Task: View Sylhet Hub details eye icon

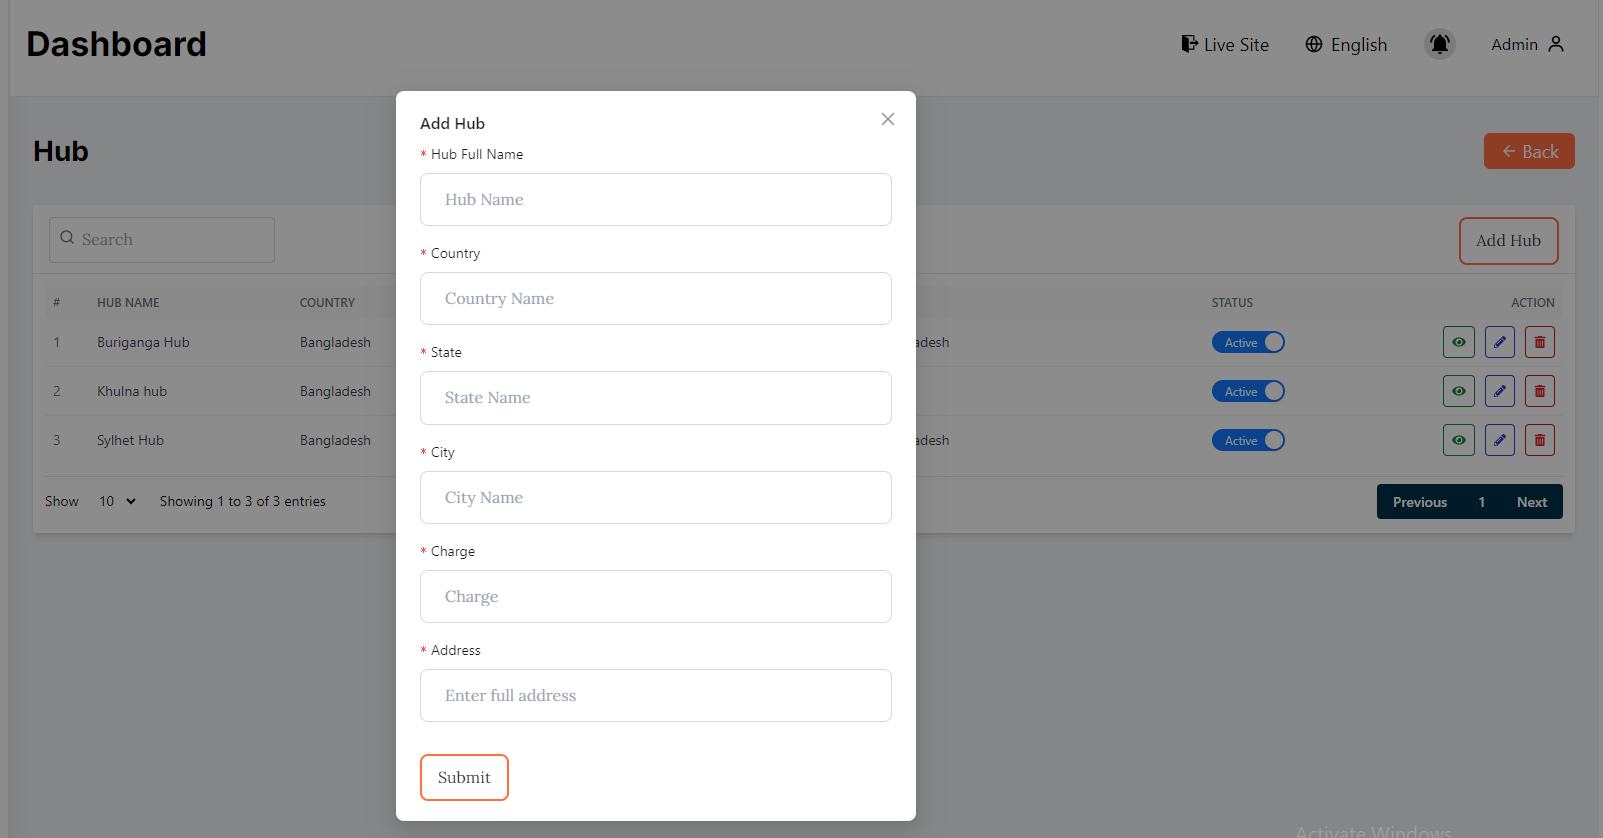Action: [x=1458, y=440]
